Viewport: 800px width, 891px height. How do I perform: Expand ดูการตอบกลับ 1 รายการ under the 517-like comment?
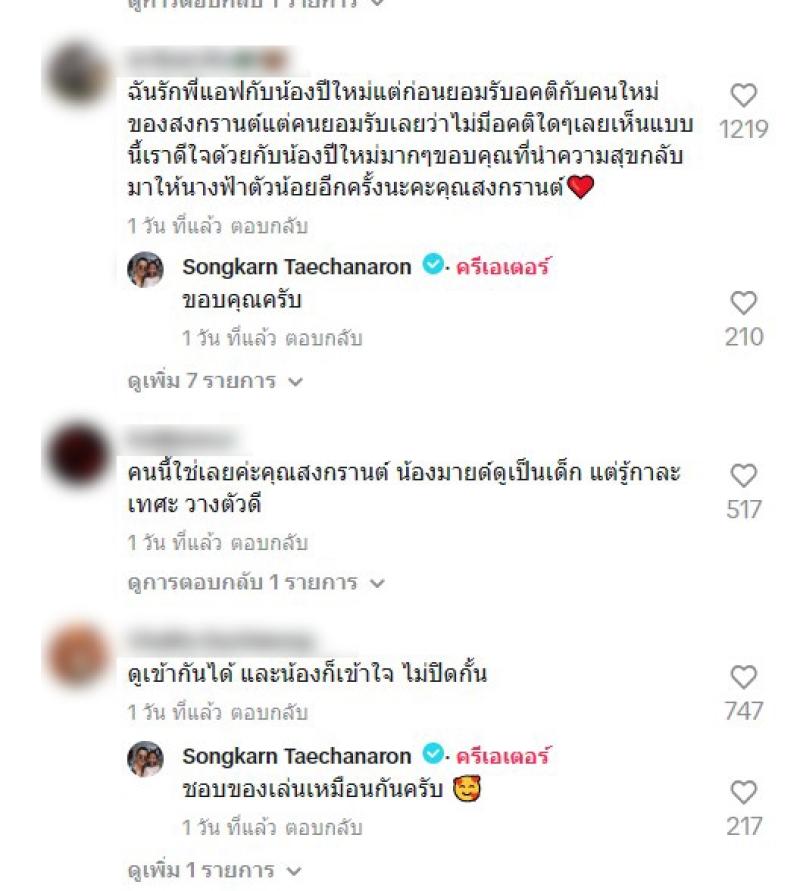point(256,582)
